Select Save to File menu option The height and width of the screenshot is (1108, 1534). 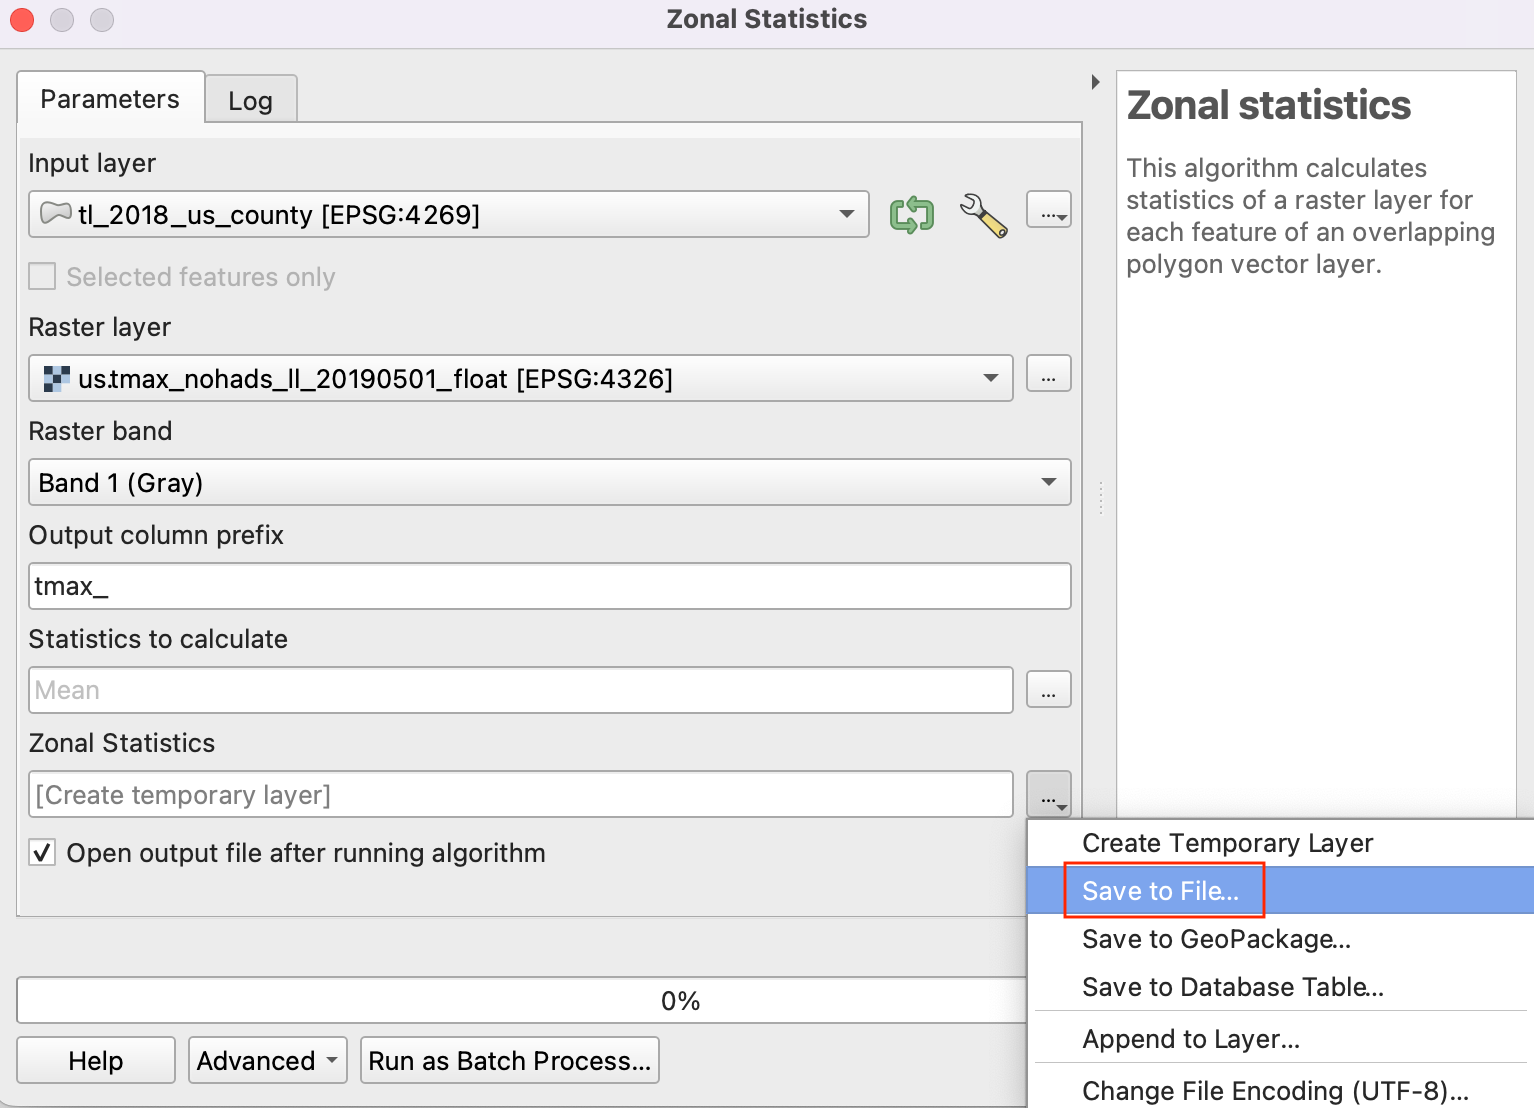(x=1160, y=891)
